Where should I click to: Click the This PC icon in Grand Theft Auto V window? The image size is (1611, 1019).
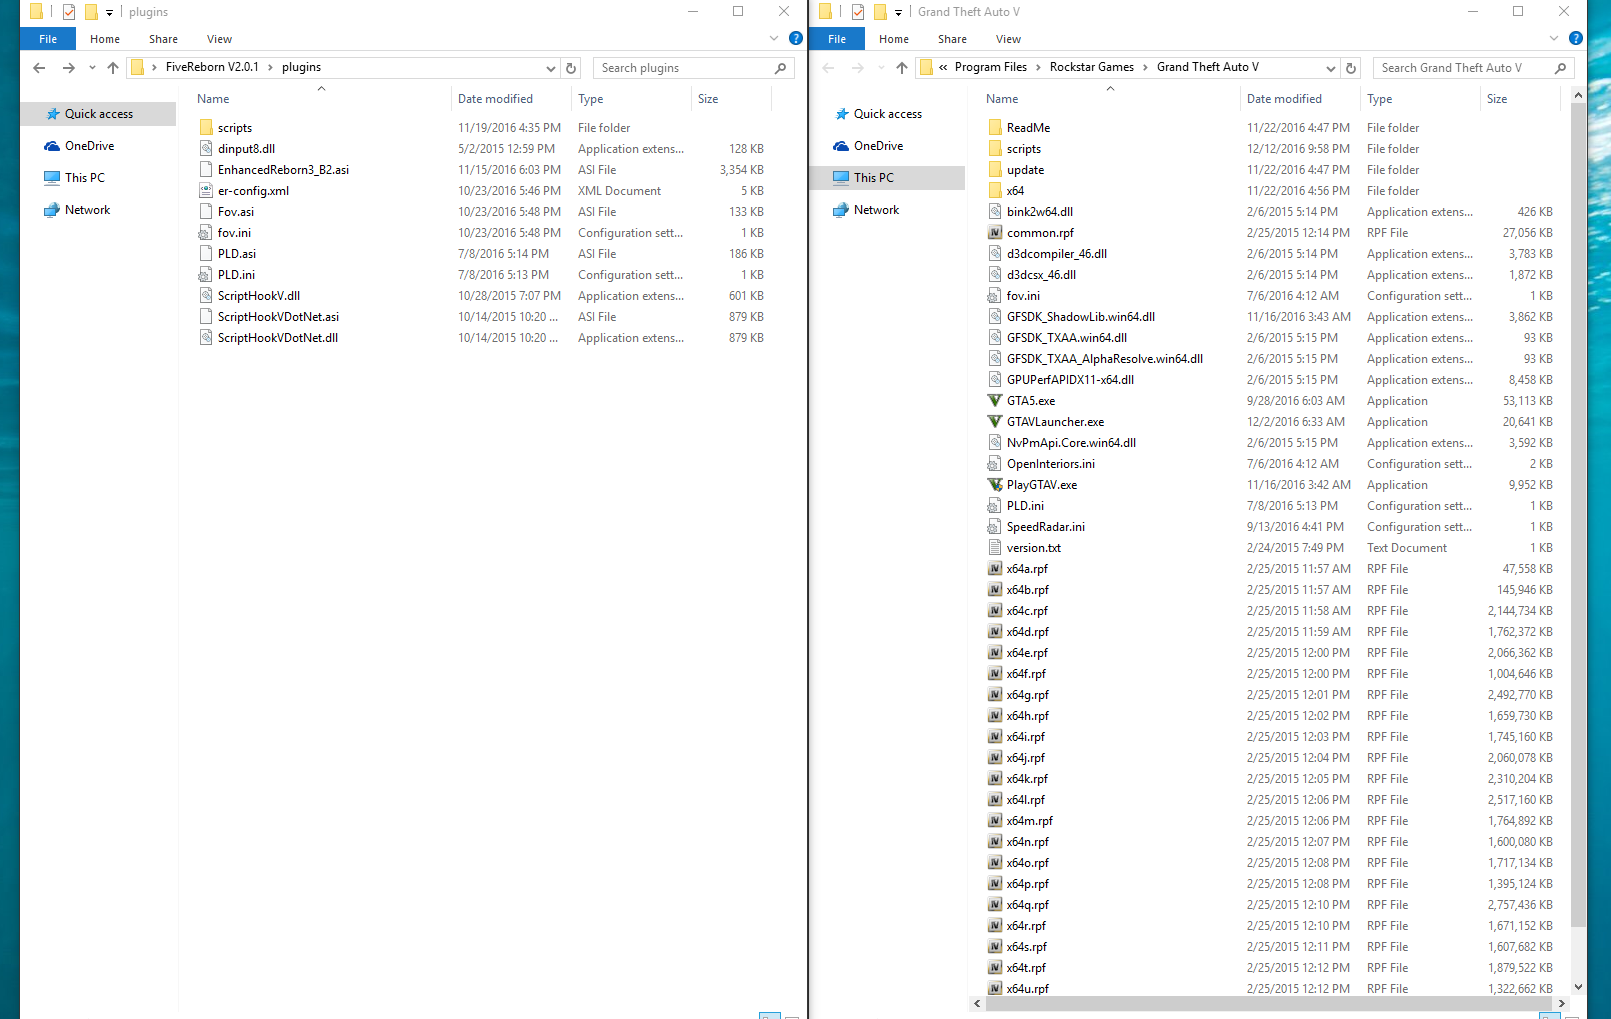coord(841,178)
